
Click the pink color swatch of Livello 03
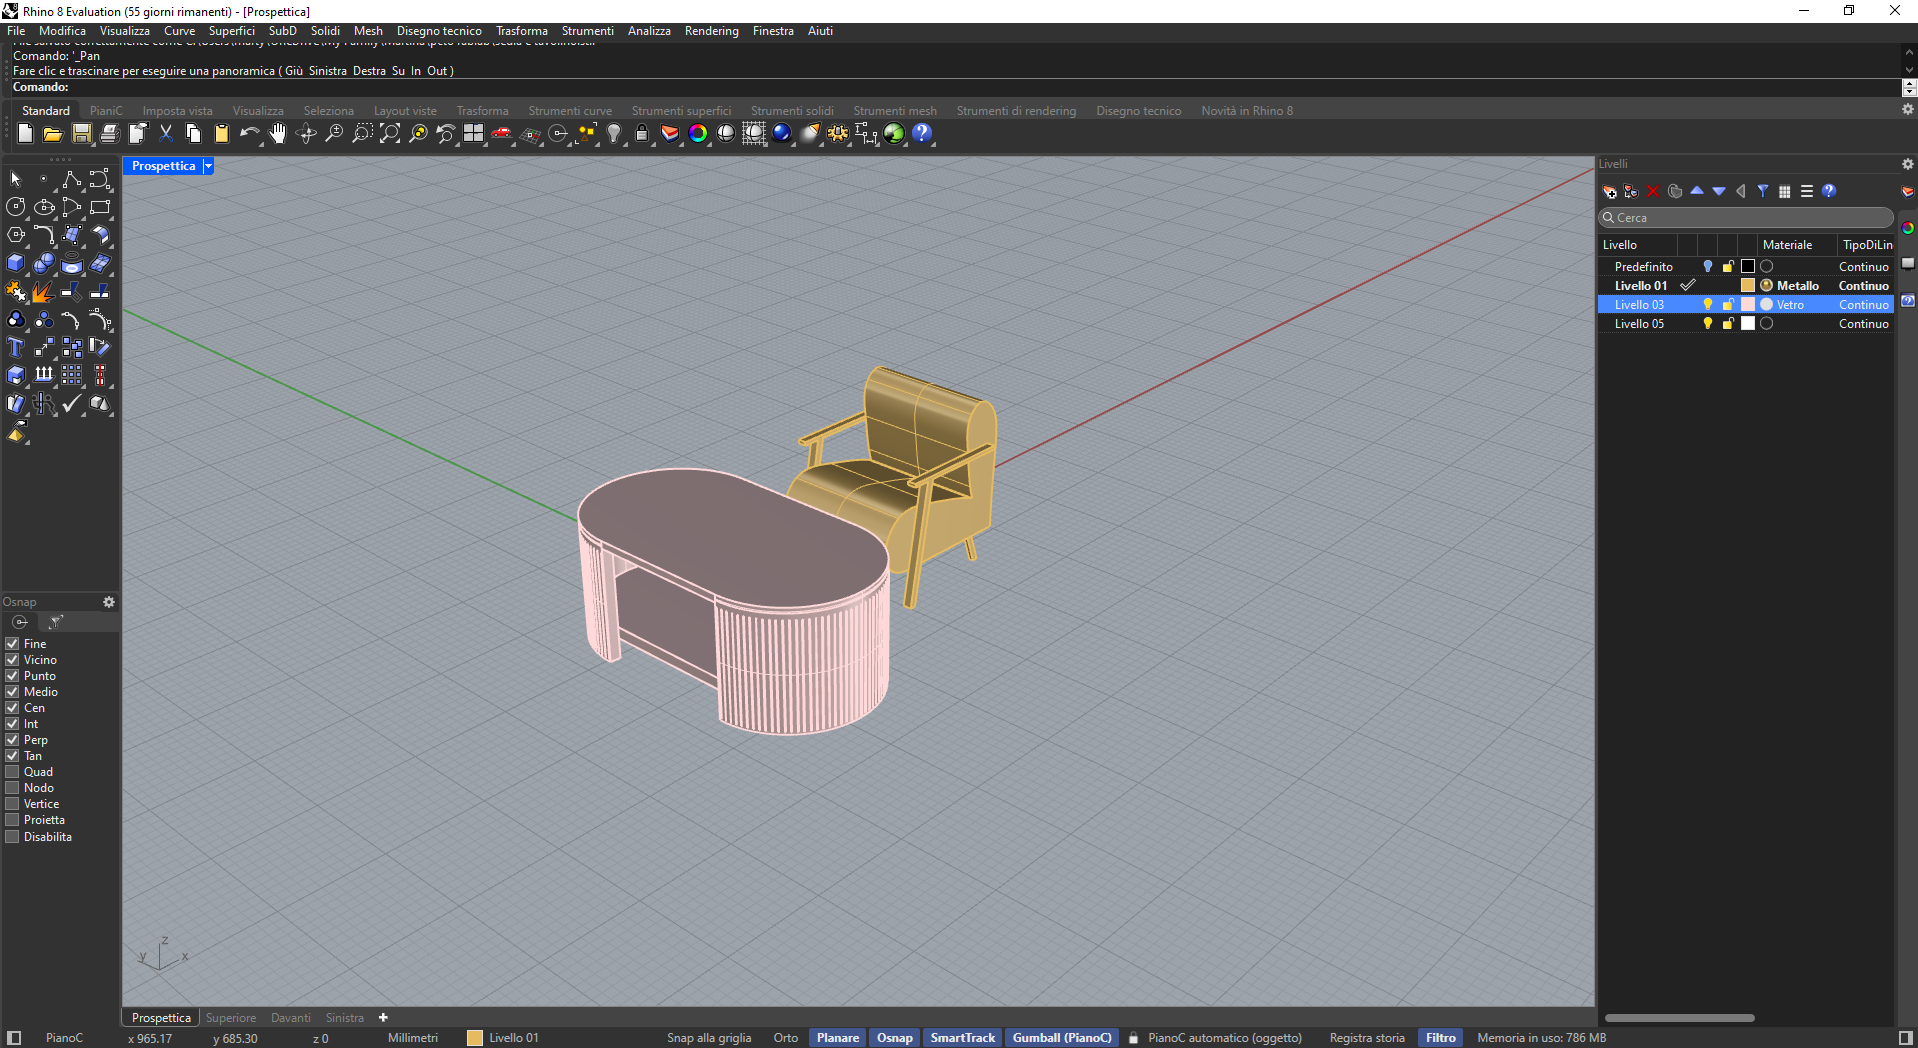[x=1746, y=304]
